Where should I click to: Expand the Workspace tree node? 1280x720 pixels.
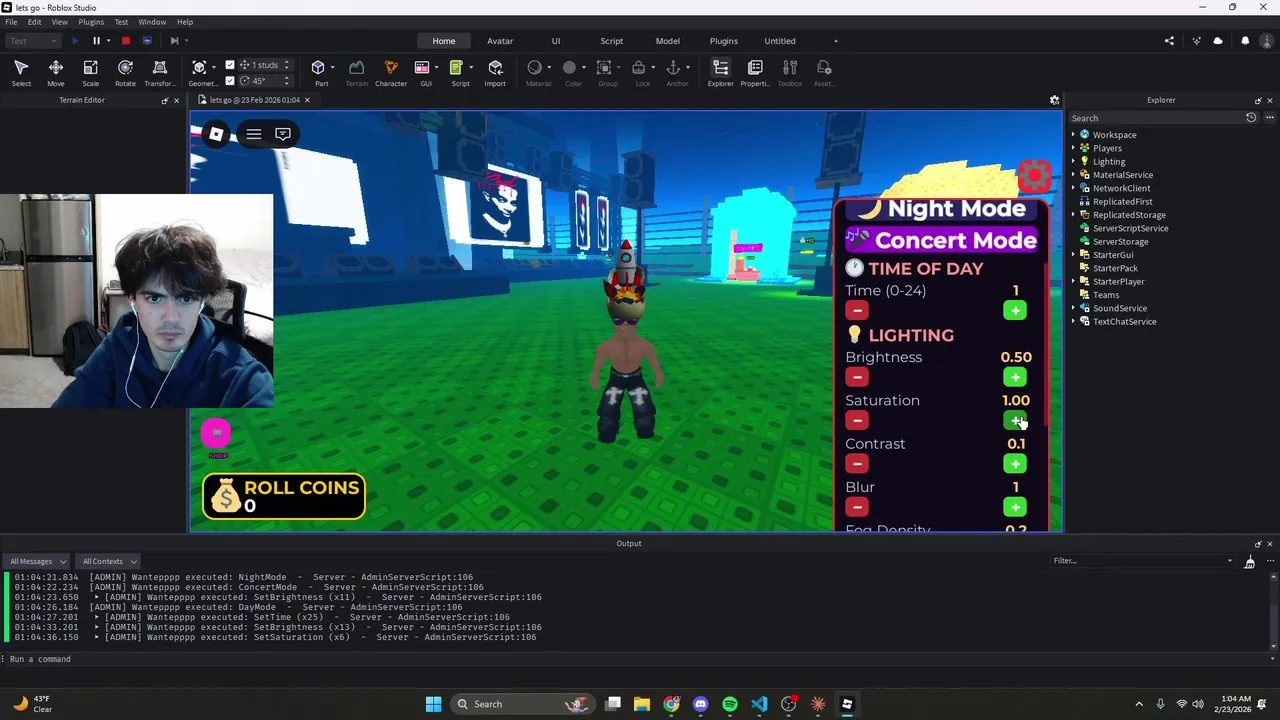point(1074,135)
